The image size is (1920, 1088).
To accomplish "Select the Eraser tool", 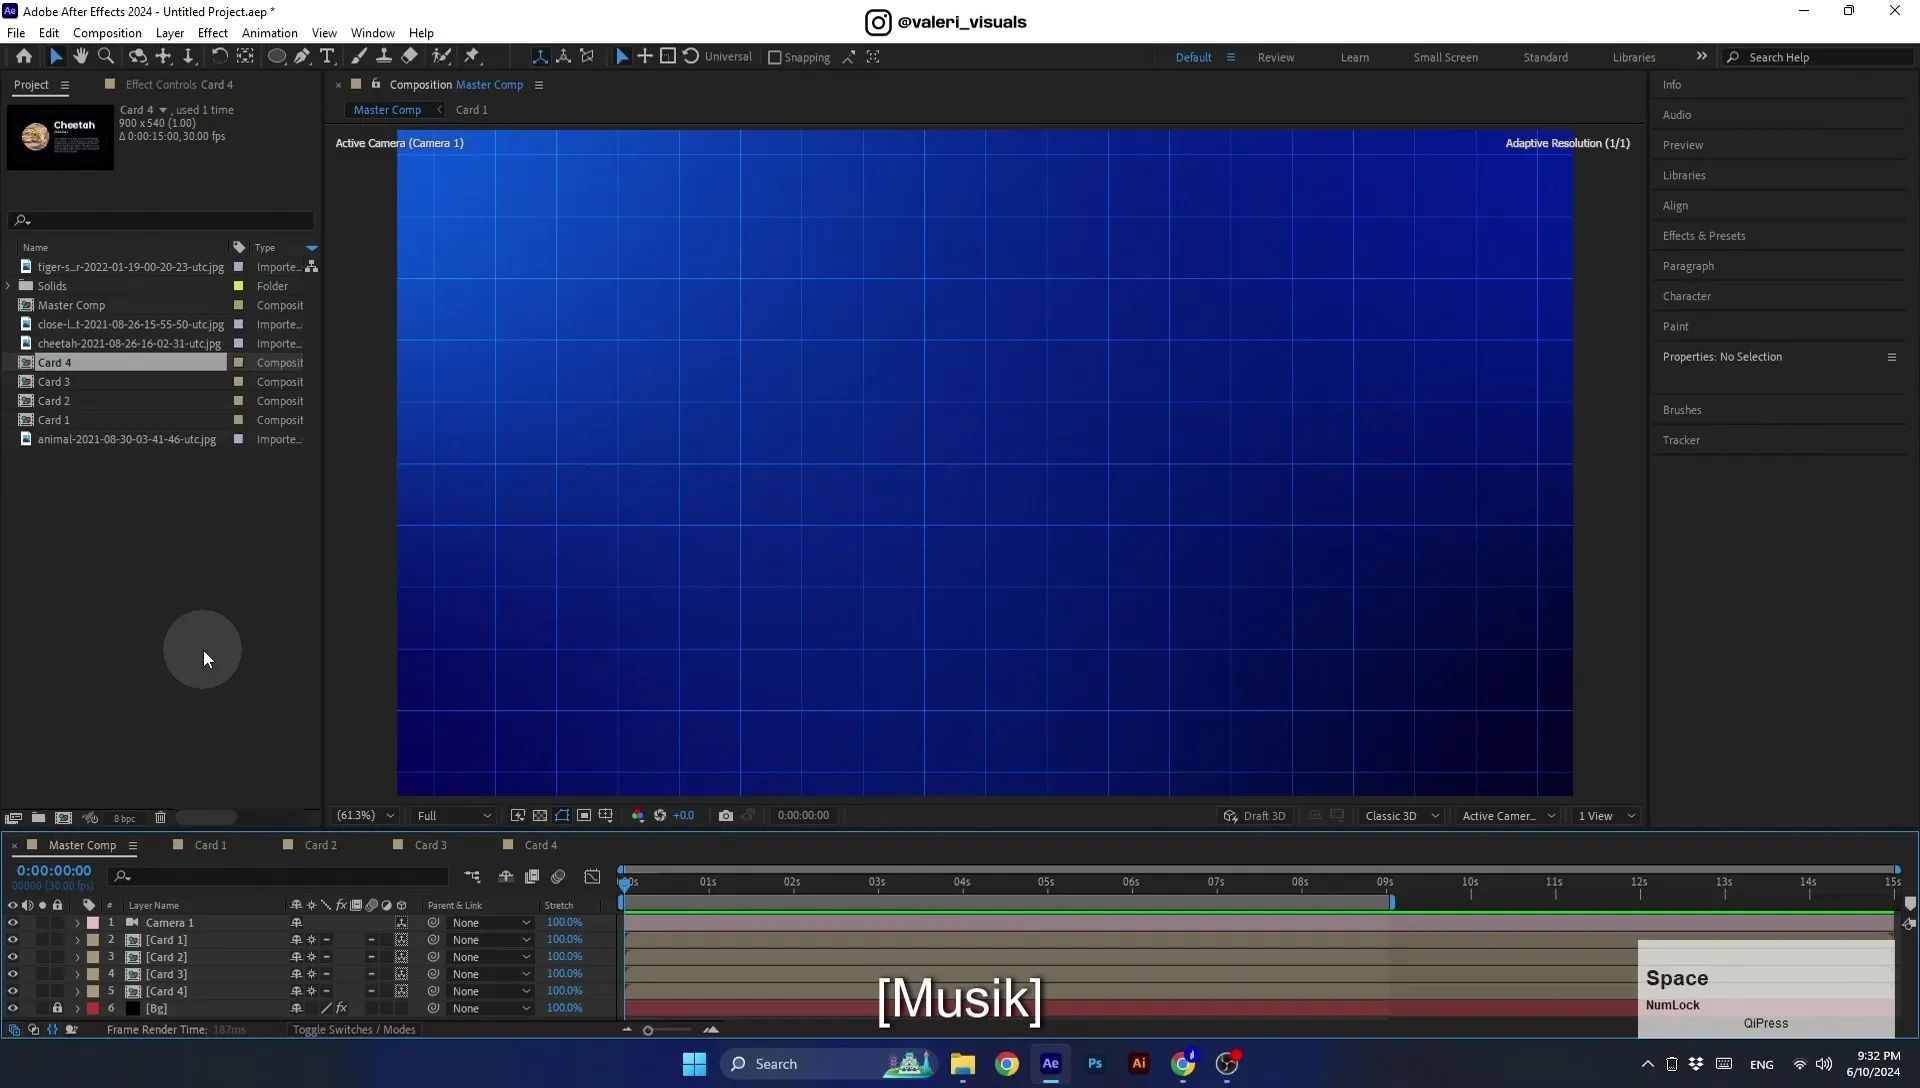I will pyautogui.click(x=410, y=56).
